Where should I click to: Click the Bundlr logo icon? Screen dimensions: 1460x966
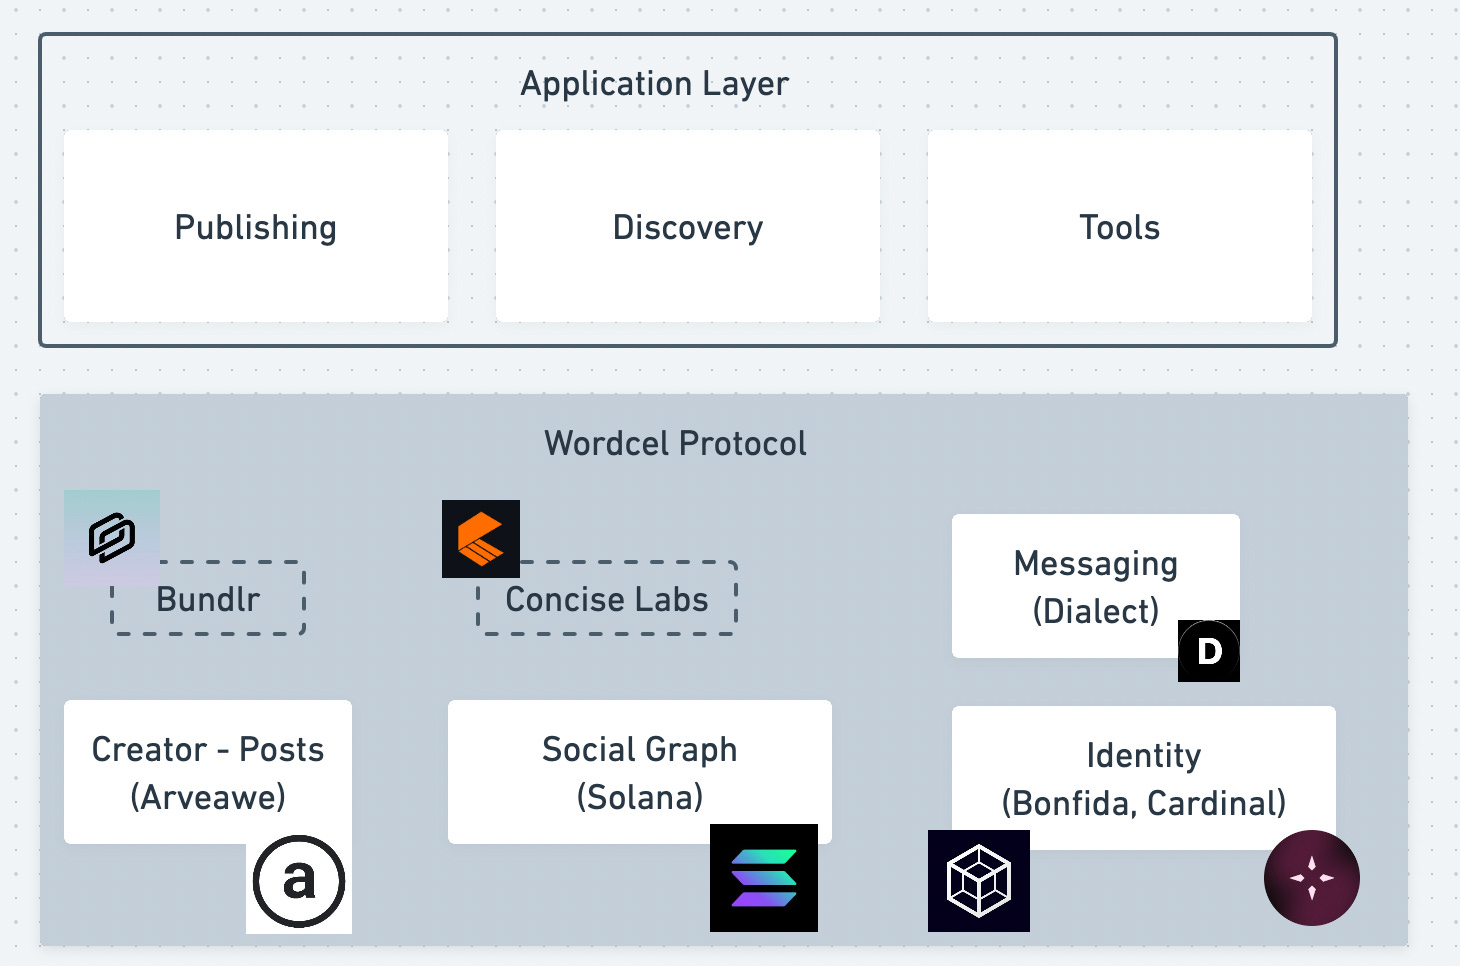[x=112, y=538]
